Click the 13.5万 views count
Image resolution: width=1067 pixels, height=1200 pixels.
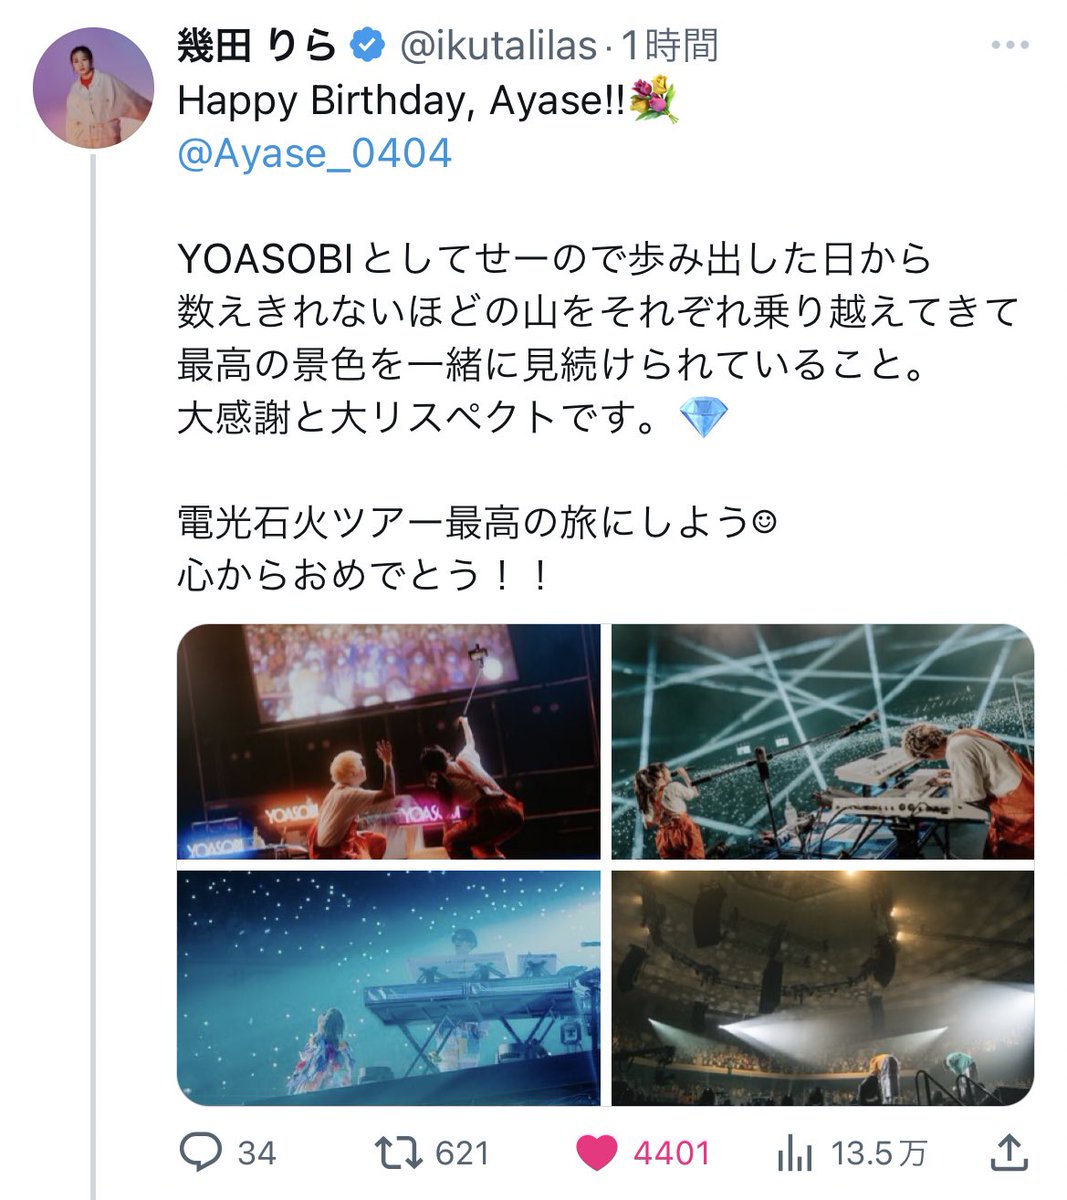(x=879, y=1154)
